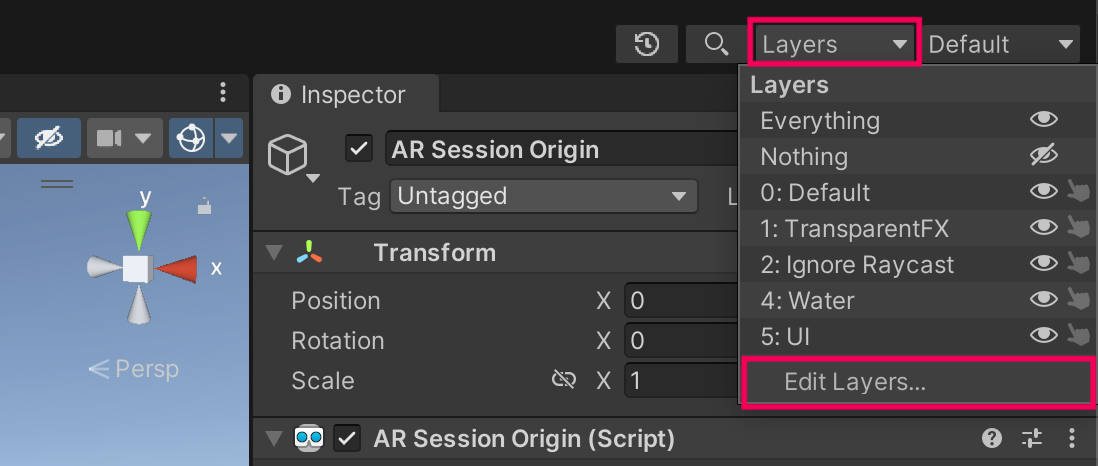
Task: Open help for AR Session Origin script
Action: point(992,438)
